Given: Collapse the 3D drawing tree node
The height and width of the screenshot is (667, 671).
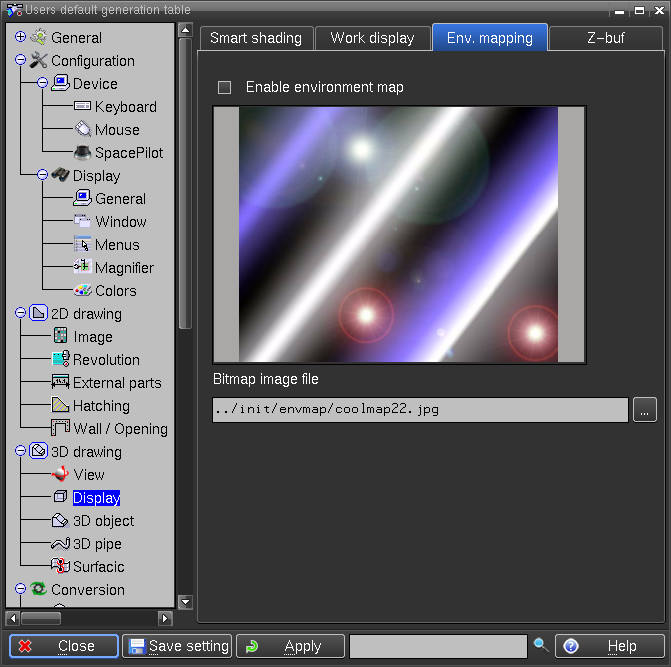Looking at the screenshot, I should click(x=21, y=452).
